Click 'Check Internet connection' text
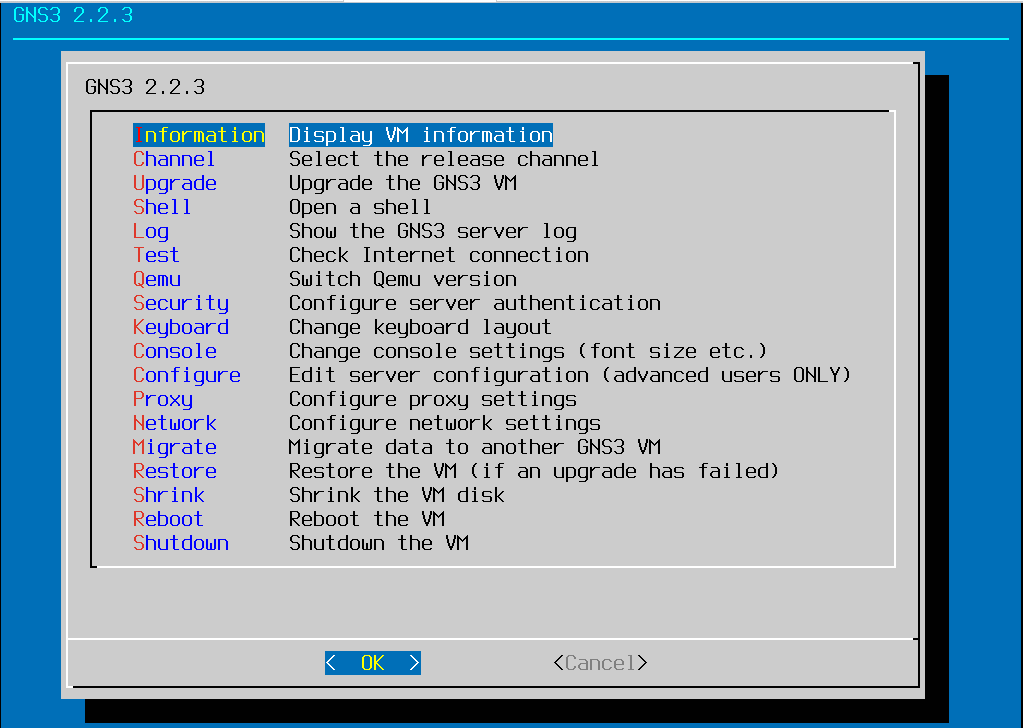 439,255
